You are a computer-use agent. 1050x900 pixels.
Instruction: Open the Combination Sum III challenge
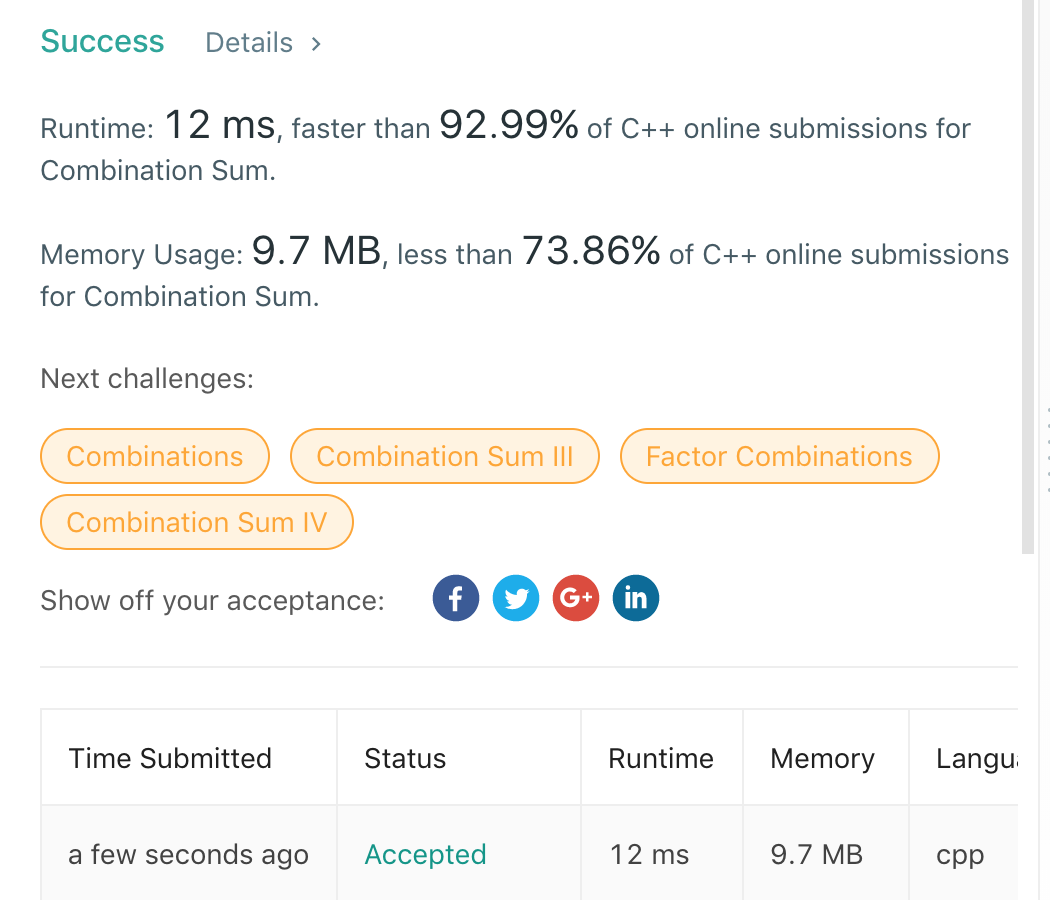tap(445, 456)
